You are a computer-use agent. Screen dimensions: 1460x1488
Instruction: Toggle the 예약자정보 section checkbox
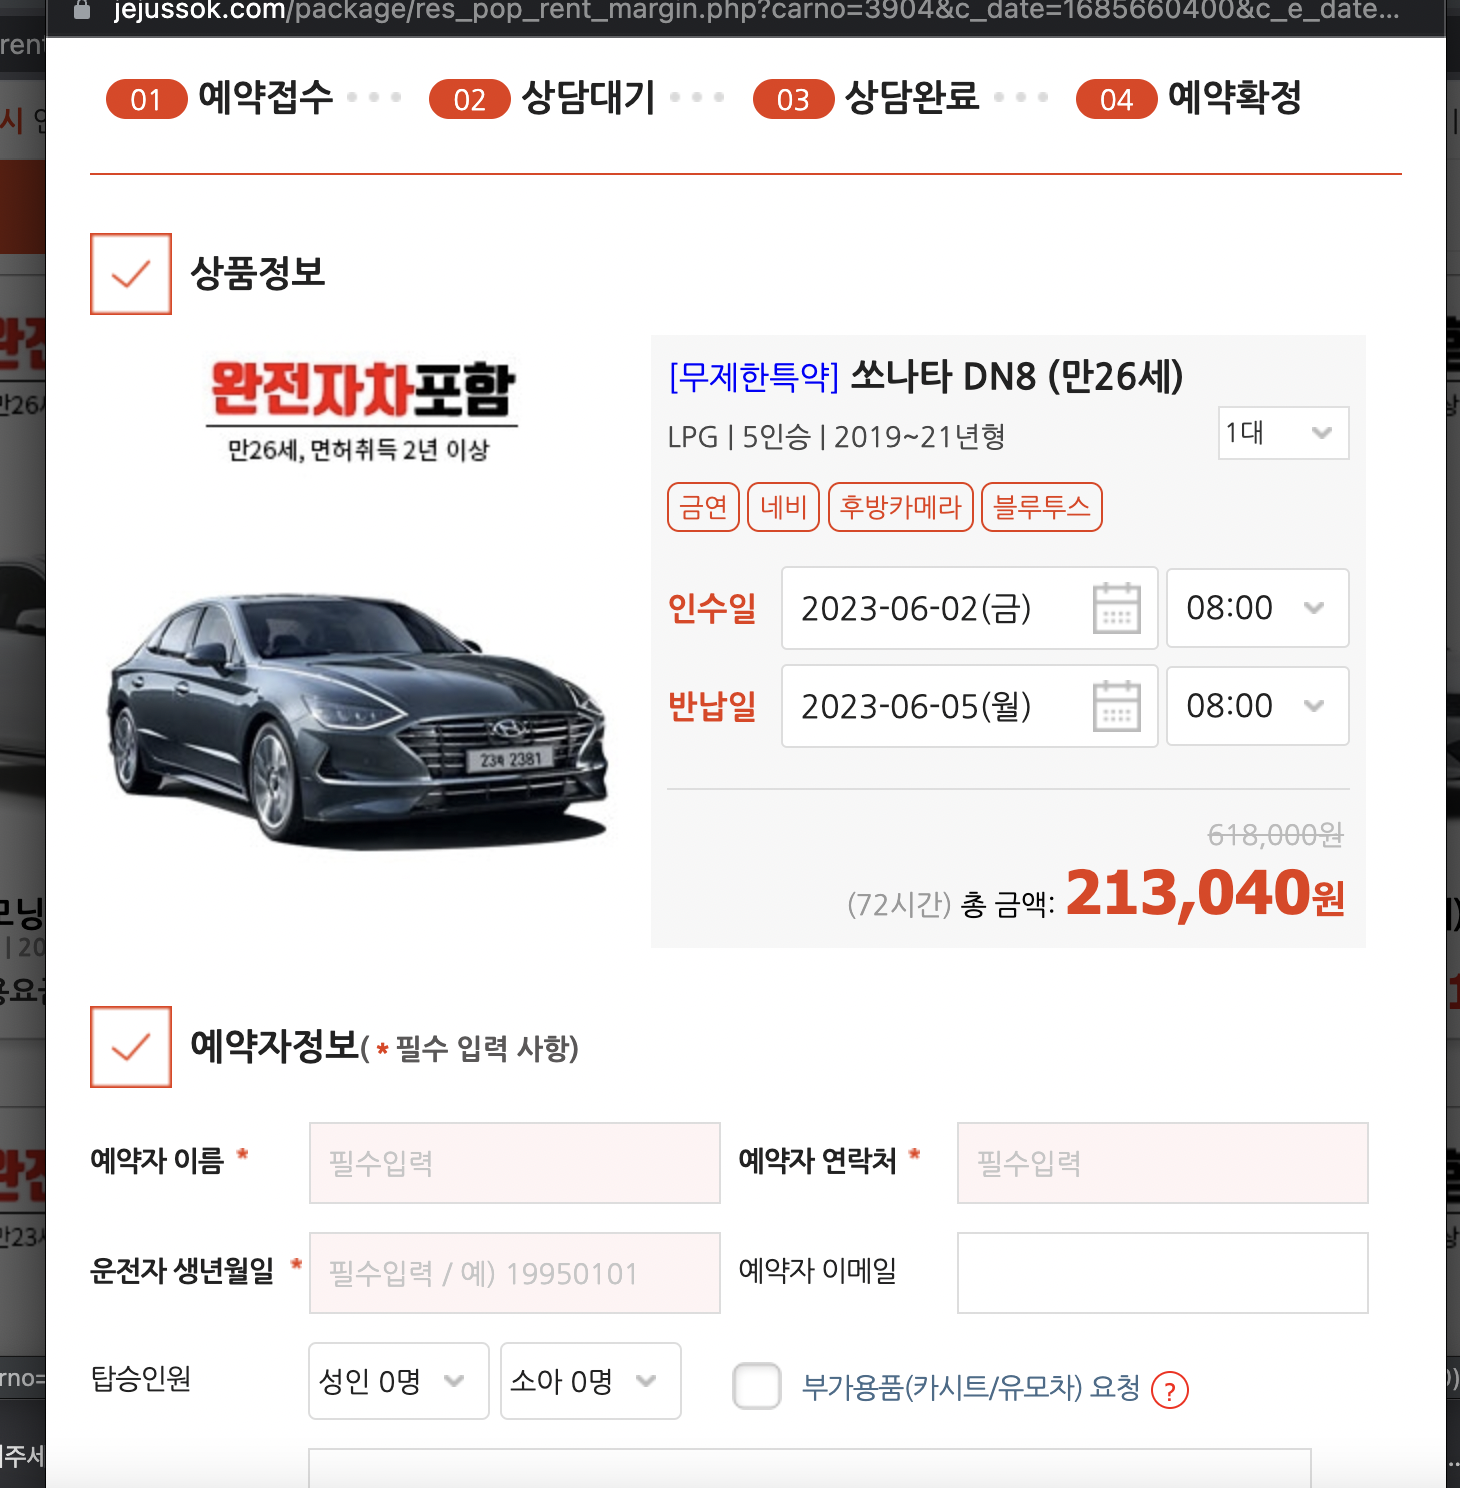[x=130, y=1048]
